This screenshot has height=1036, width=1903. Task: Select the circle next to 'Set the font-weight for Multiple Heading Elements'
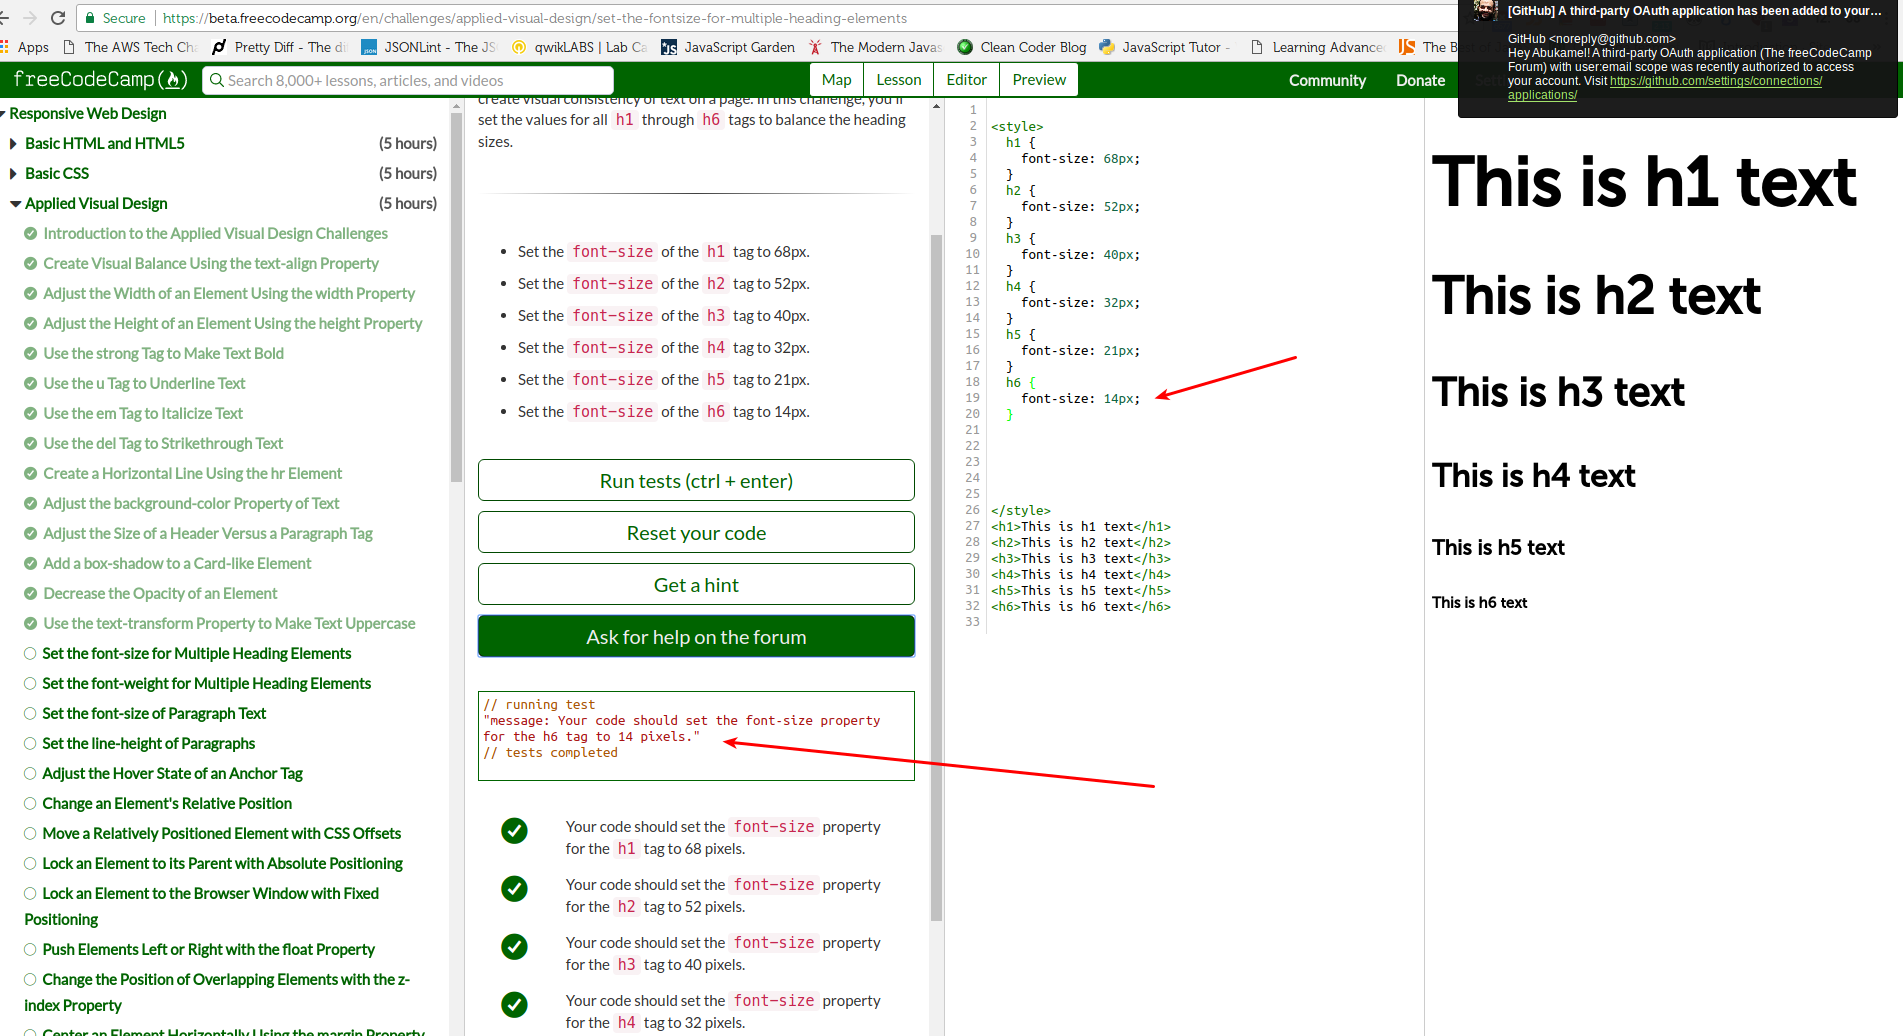click(x=29, y=683)
